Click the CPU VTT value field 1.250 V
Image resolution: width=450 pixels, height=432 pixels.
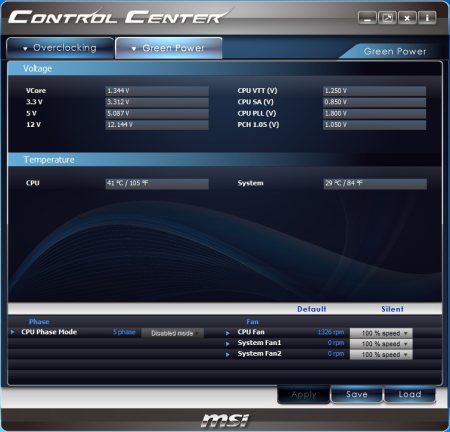pos(374,91)
